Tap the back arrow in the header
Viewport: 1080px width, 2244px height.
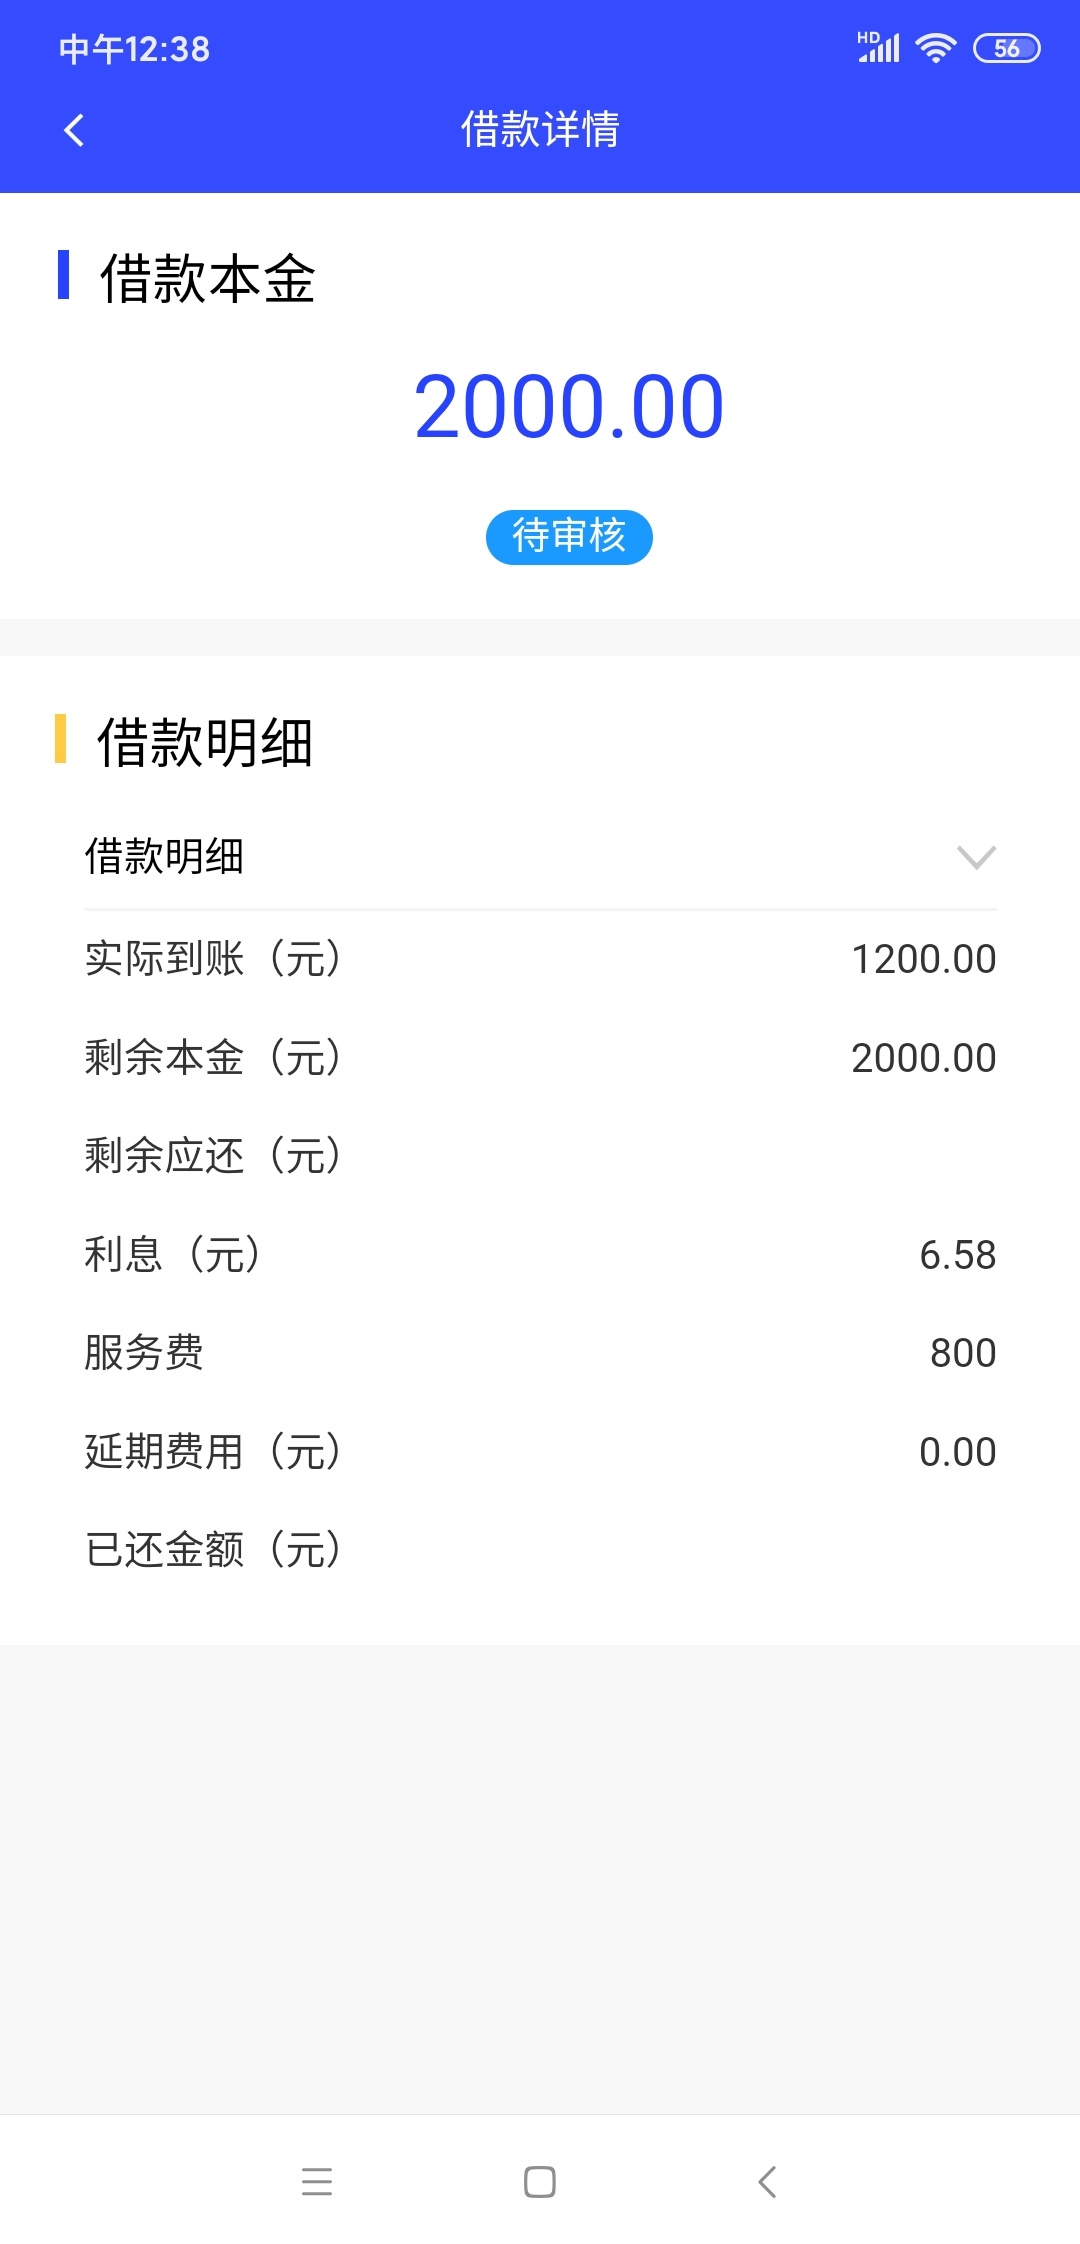coord(73,130)
